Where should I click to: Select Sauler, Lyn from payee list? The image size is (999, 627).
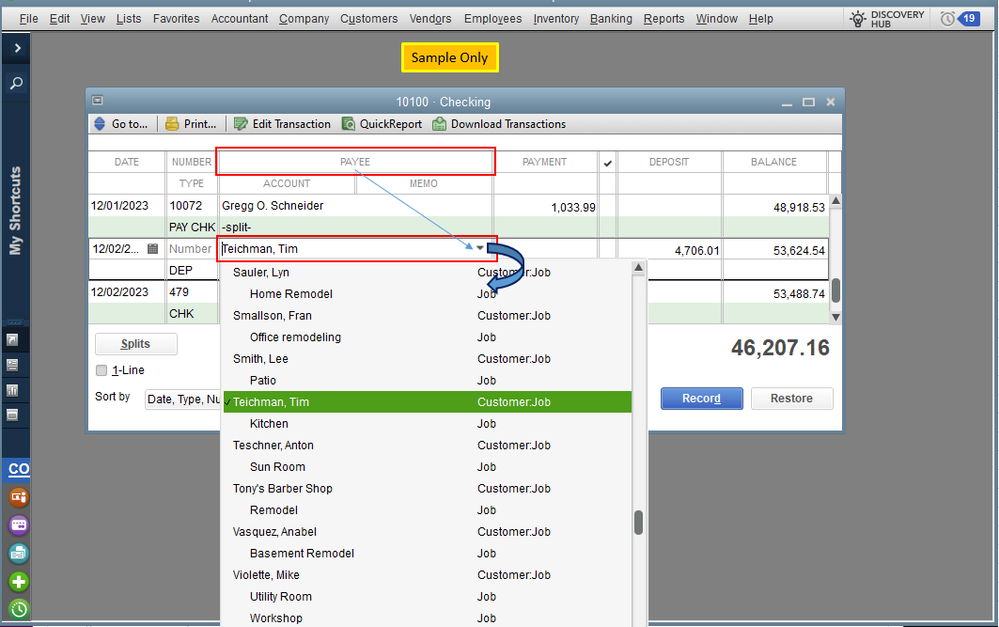click(427, 272)
